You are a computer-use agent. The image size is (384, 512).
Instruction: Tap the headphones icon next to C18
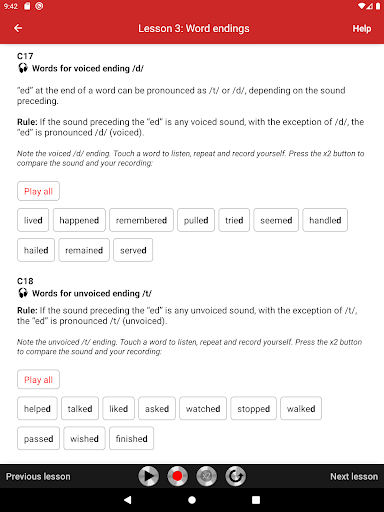(23, 293)
